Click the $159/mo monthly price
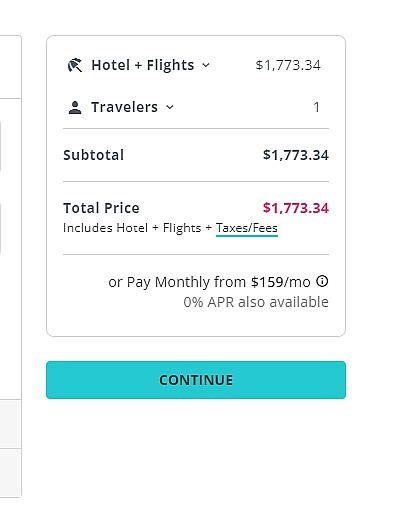The image size is (413, 511). [x=281, y=282]
